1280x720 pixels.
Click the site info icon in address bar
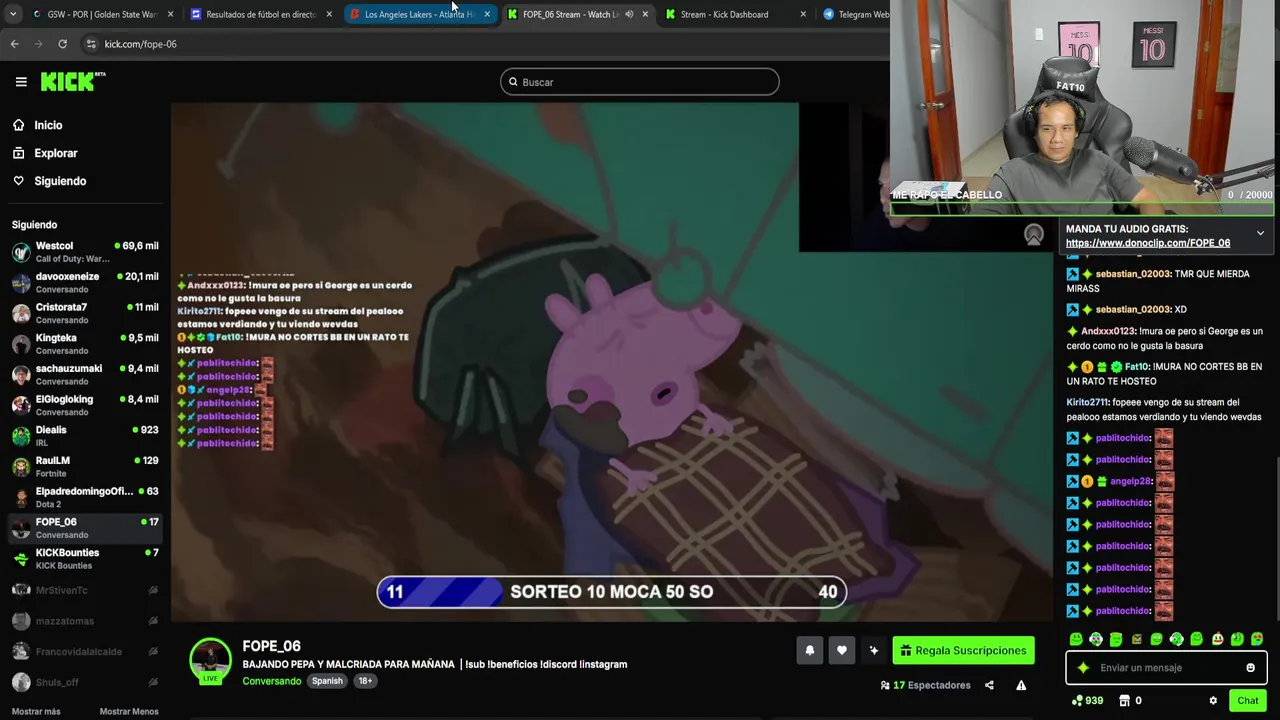pos(91,44)
